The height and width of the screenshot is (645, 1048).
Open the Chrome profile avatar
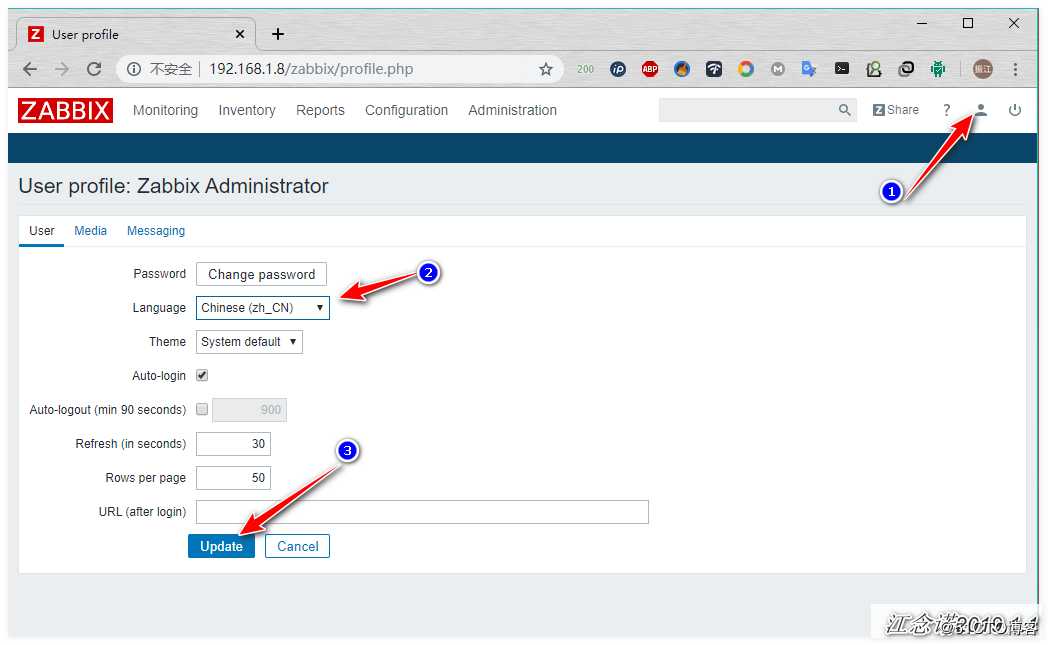tap(982, 69)
